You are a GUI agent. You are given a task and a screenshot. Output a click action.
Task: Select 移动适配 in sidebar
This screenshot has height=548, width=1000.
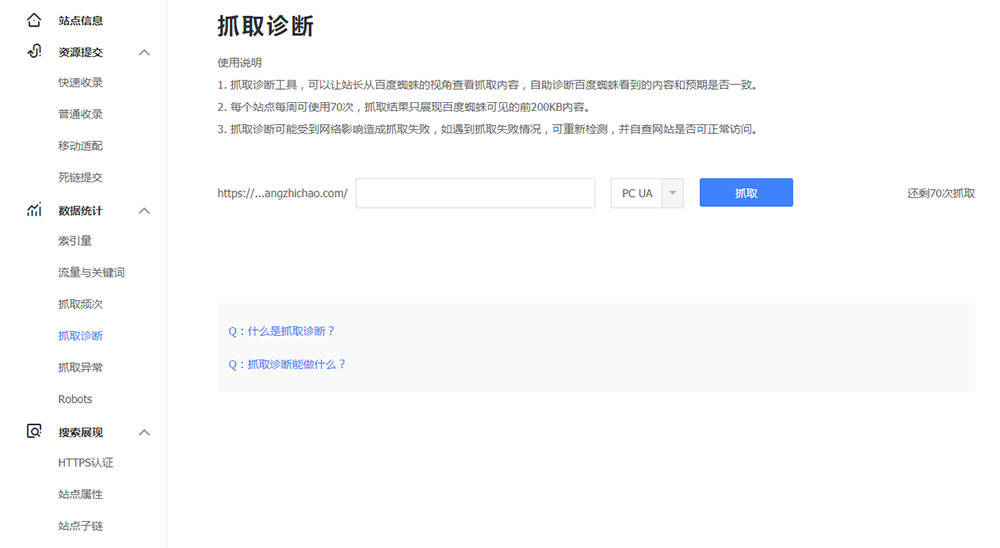click(x=80, y=145)
